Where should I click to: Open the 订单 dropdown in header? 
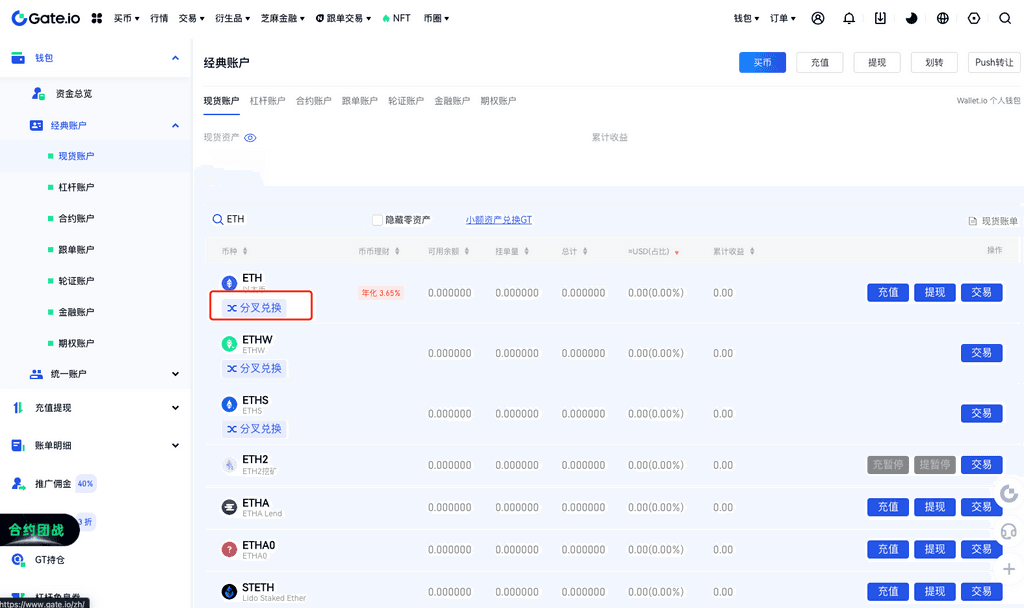[x=782, y=18]
